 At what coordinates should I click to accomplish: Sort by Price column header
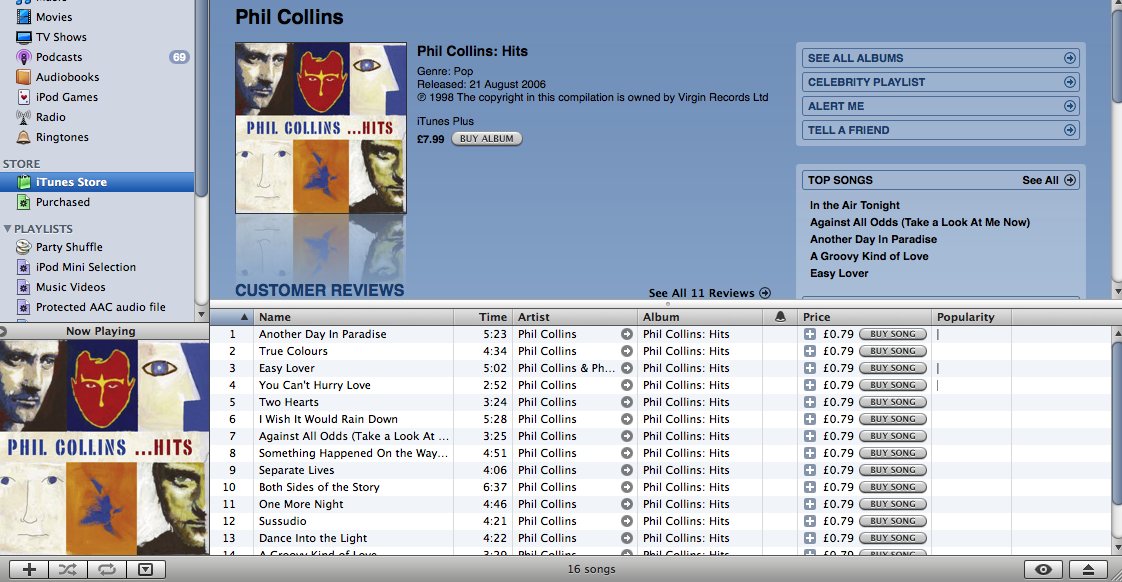[x=865, y=317]
